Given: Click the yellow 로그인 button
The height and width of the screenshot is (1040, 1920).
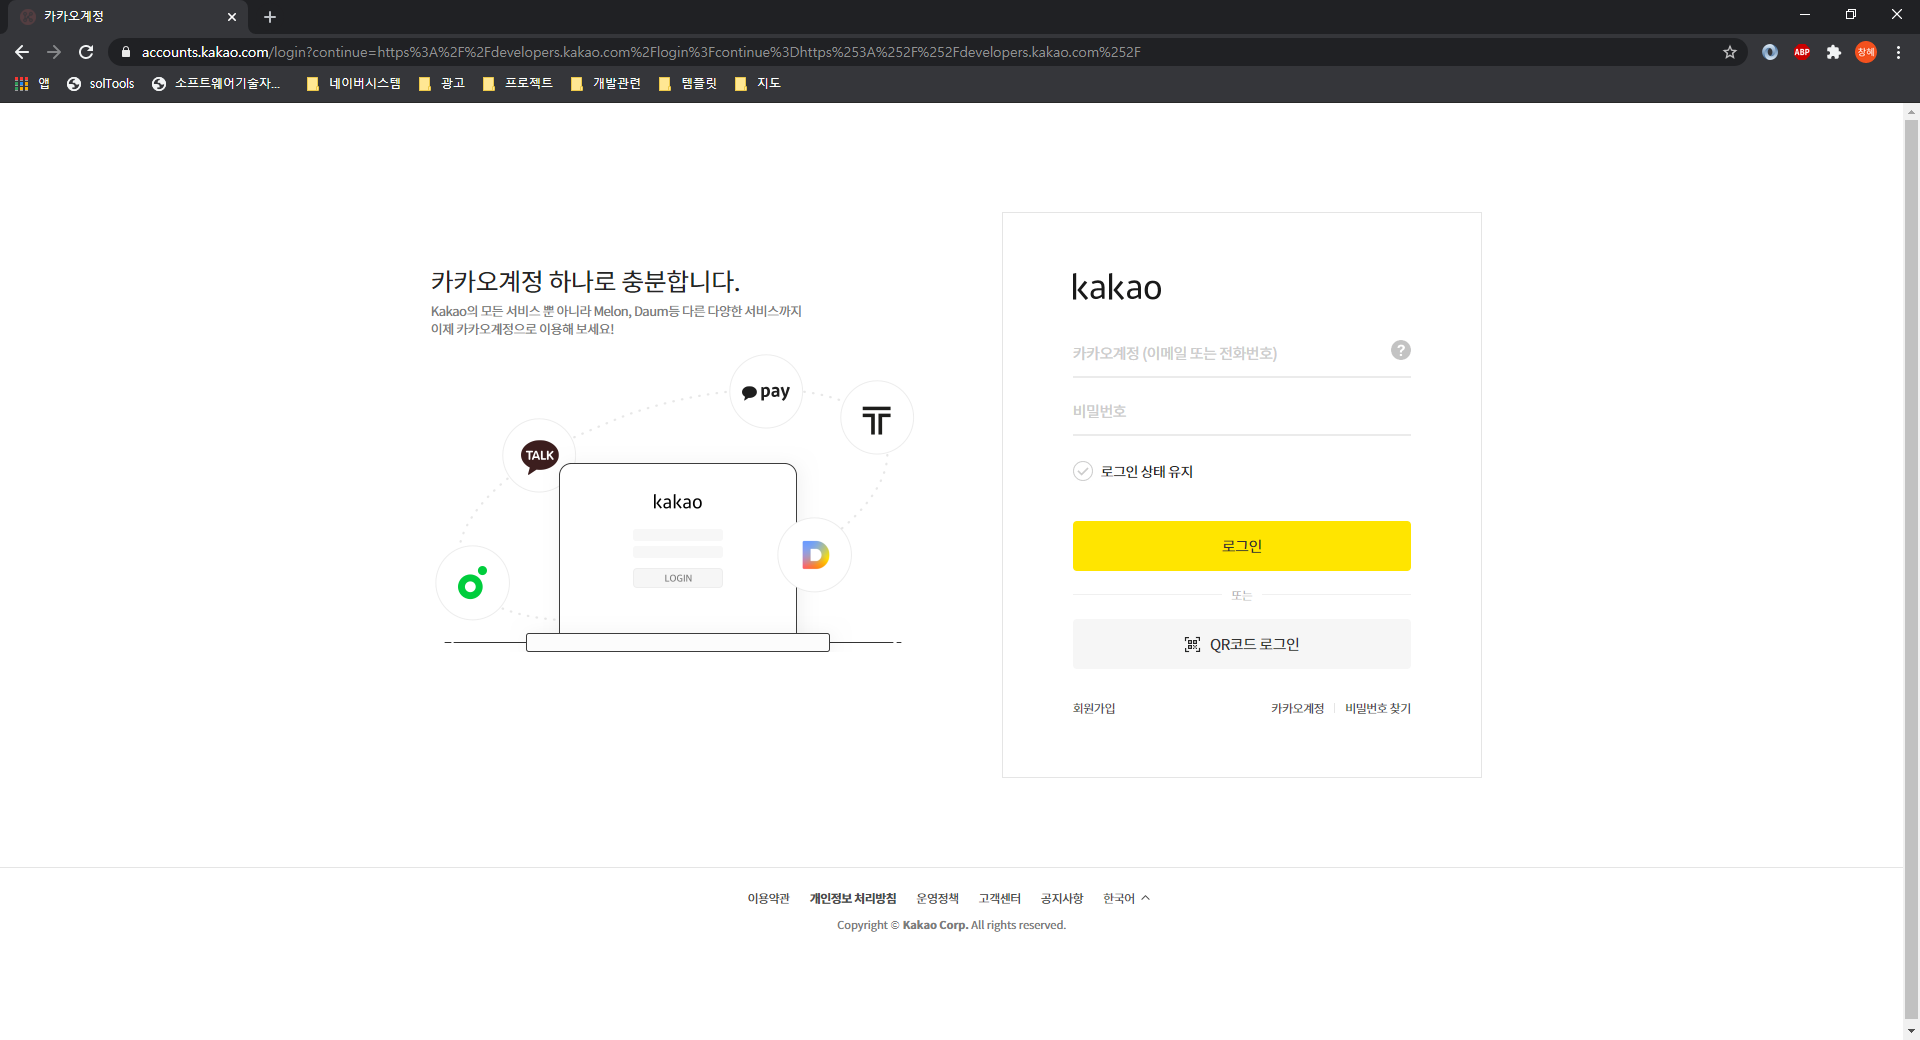Looking at the screenshot, I should pos(1242,546).
